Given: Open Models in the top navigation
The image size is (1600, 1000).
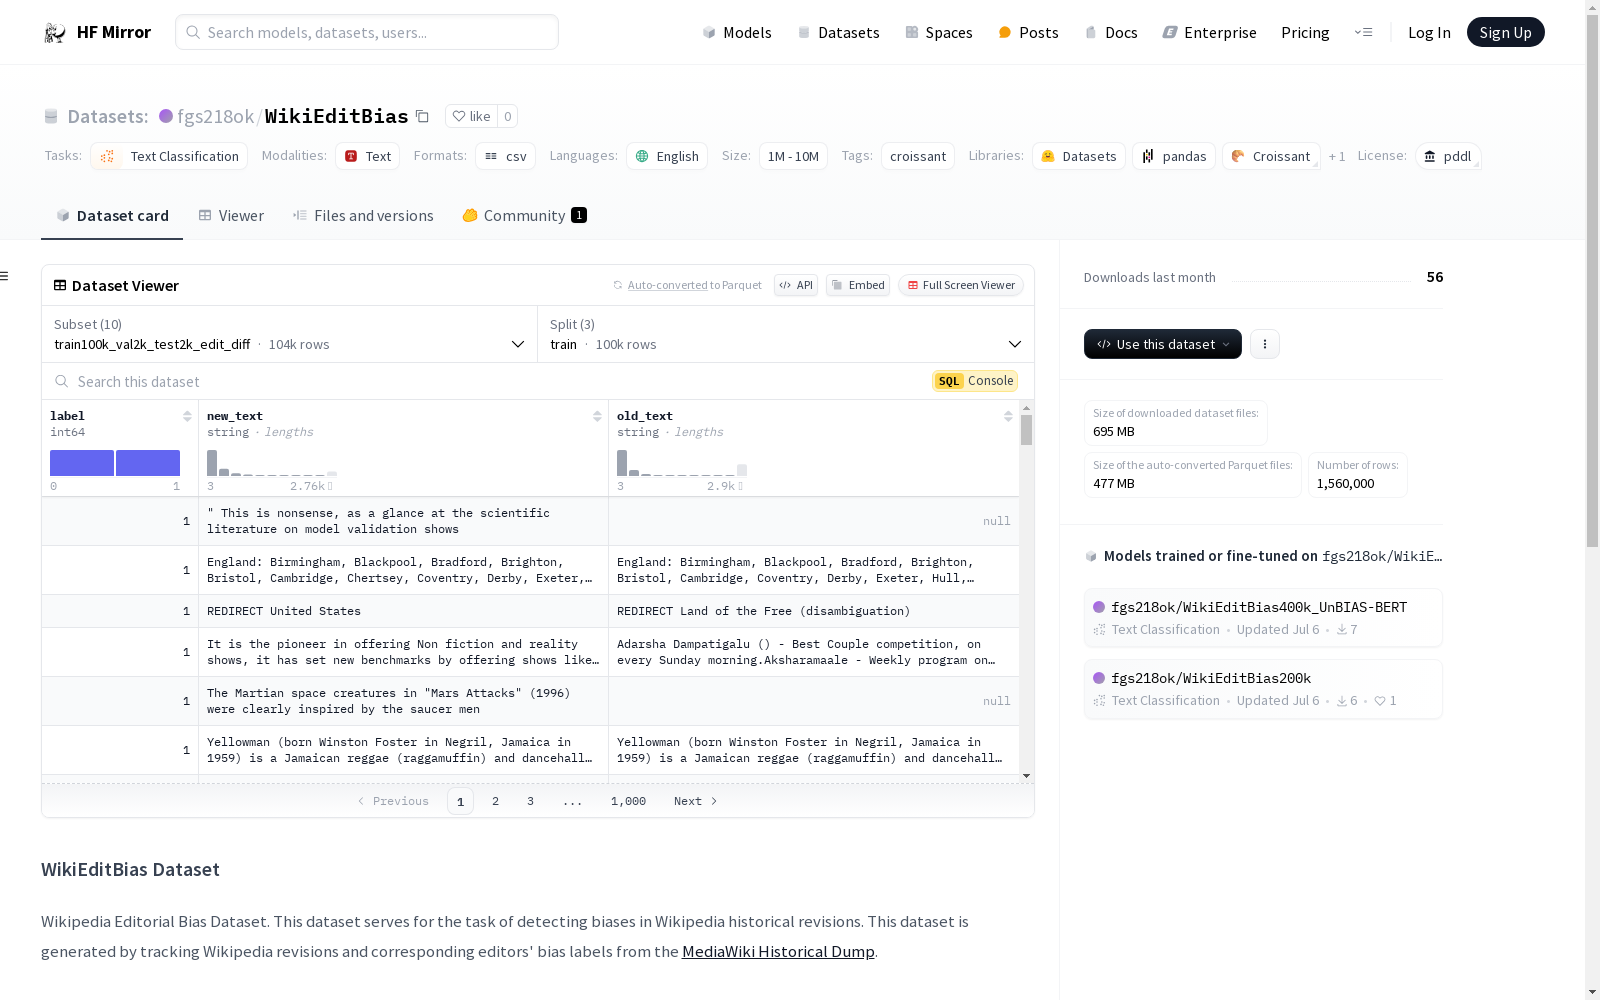Looking at the screenshot, I should click(x=737, y=33).
